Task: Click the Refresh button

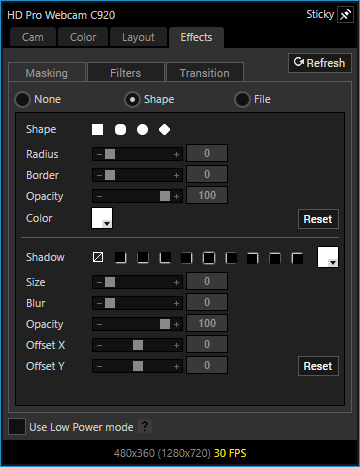Action: click(x=320, y=63)
